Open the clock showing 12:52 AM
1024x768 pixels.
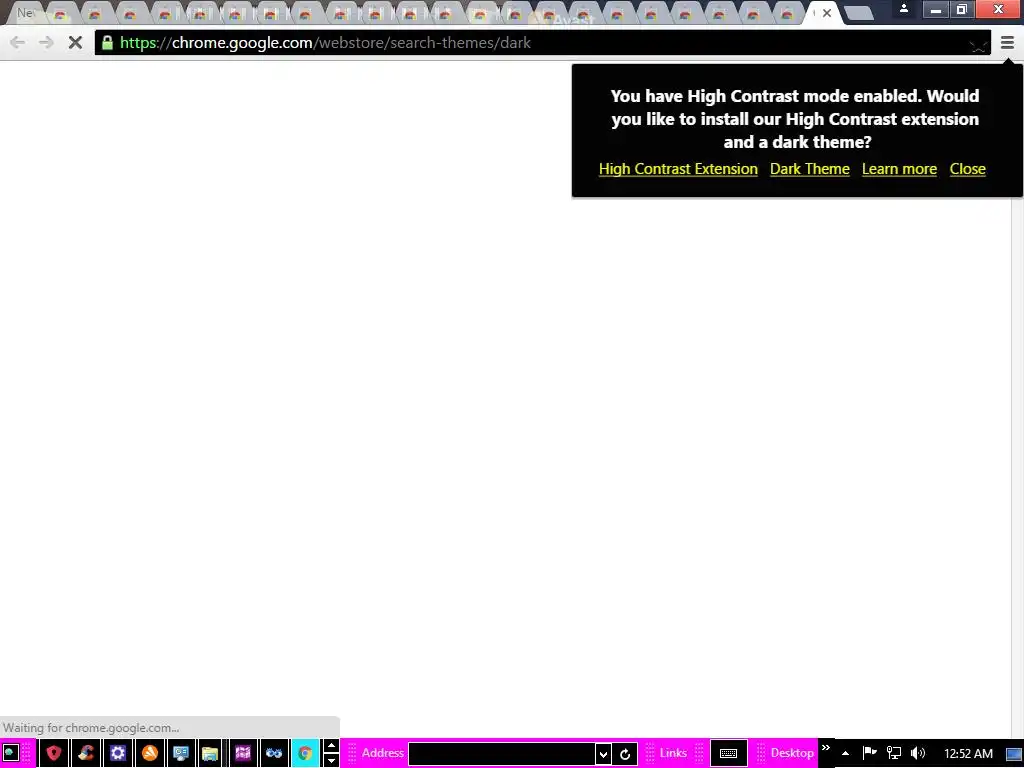coord(968,754)
